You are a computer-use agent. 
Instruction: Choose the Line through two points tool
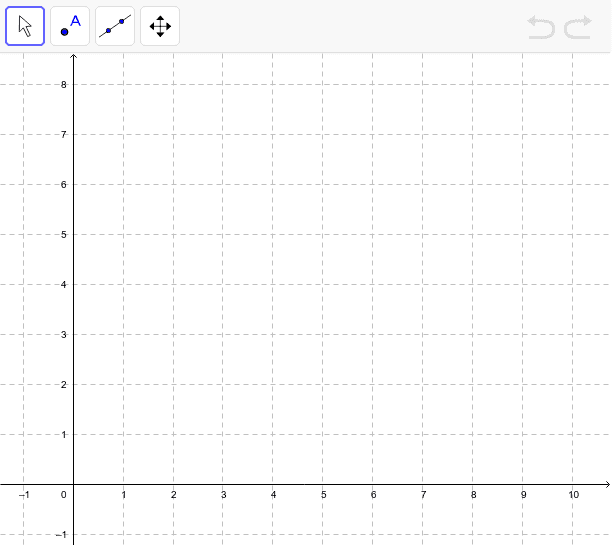(x=115, y=26)
